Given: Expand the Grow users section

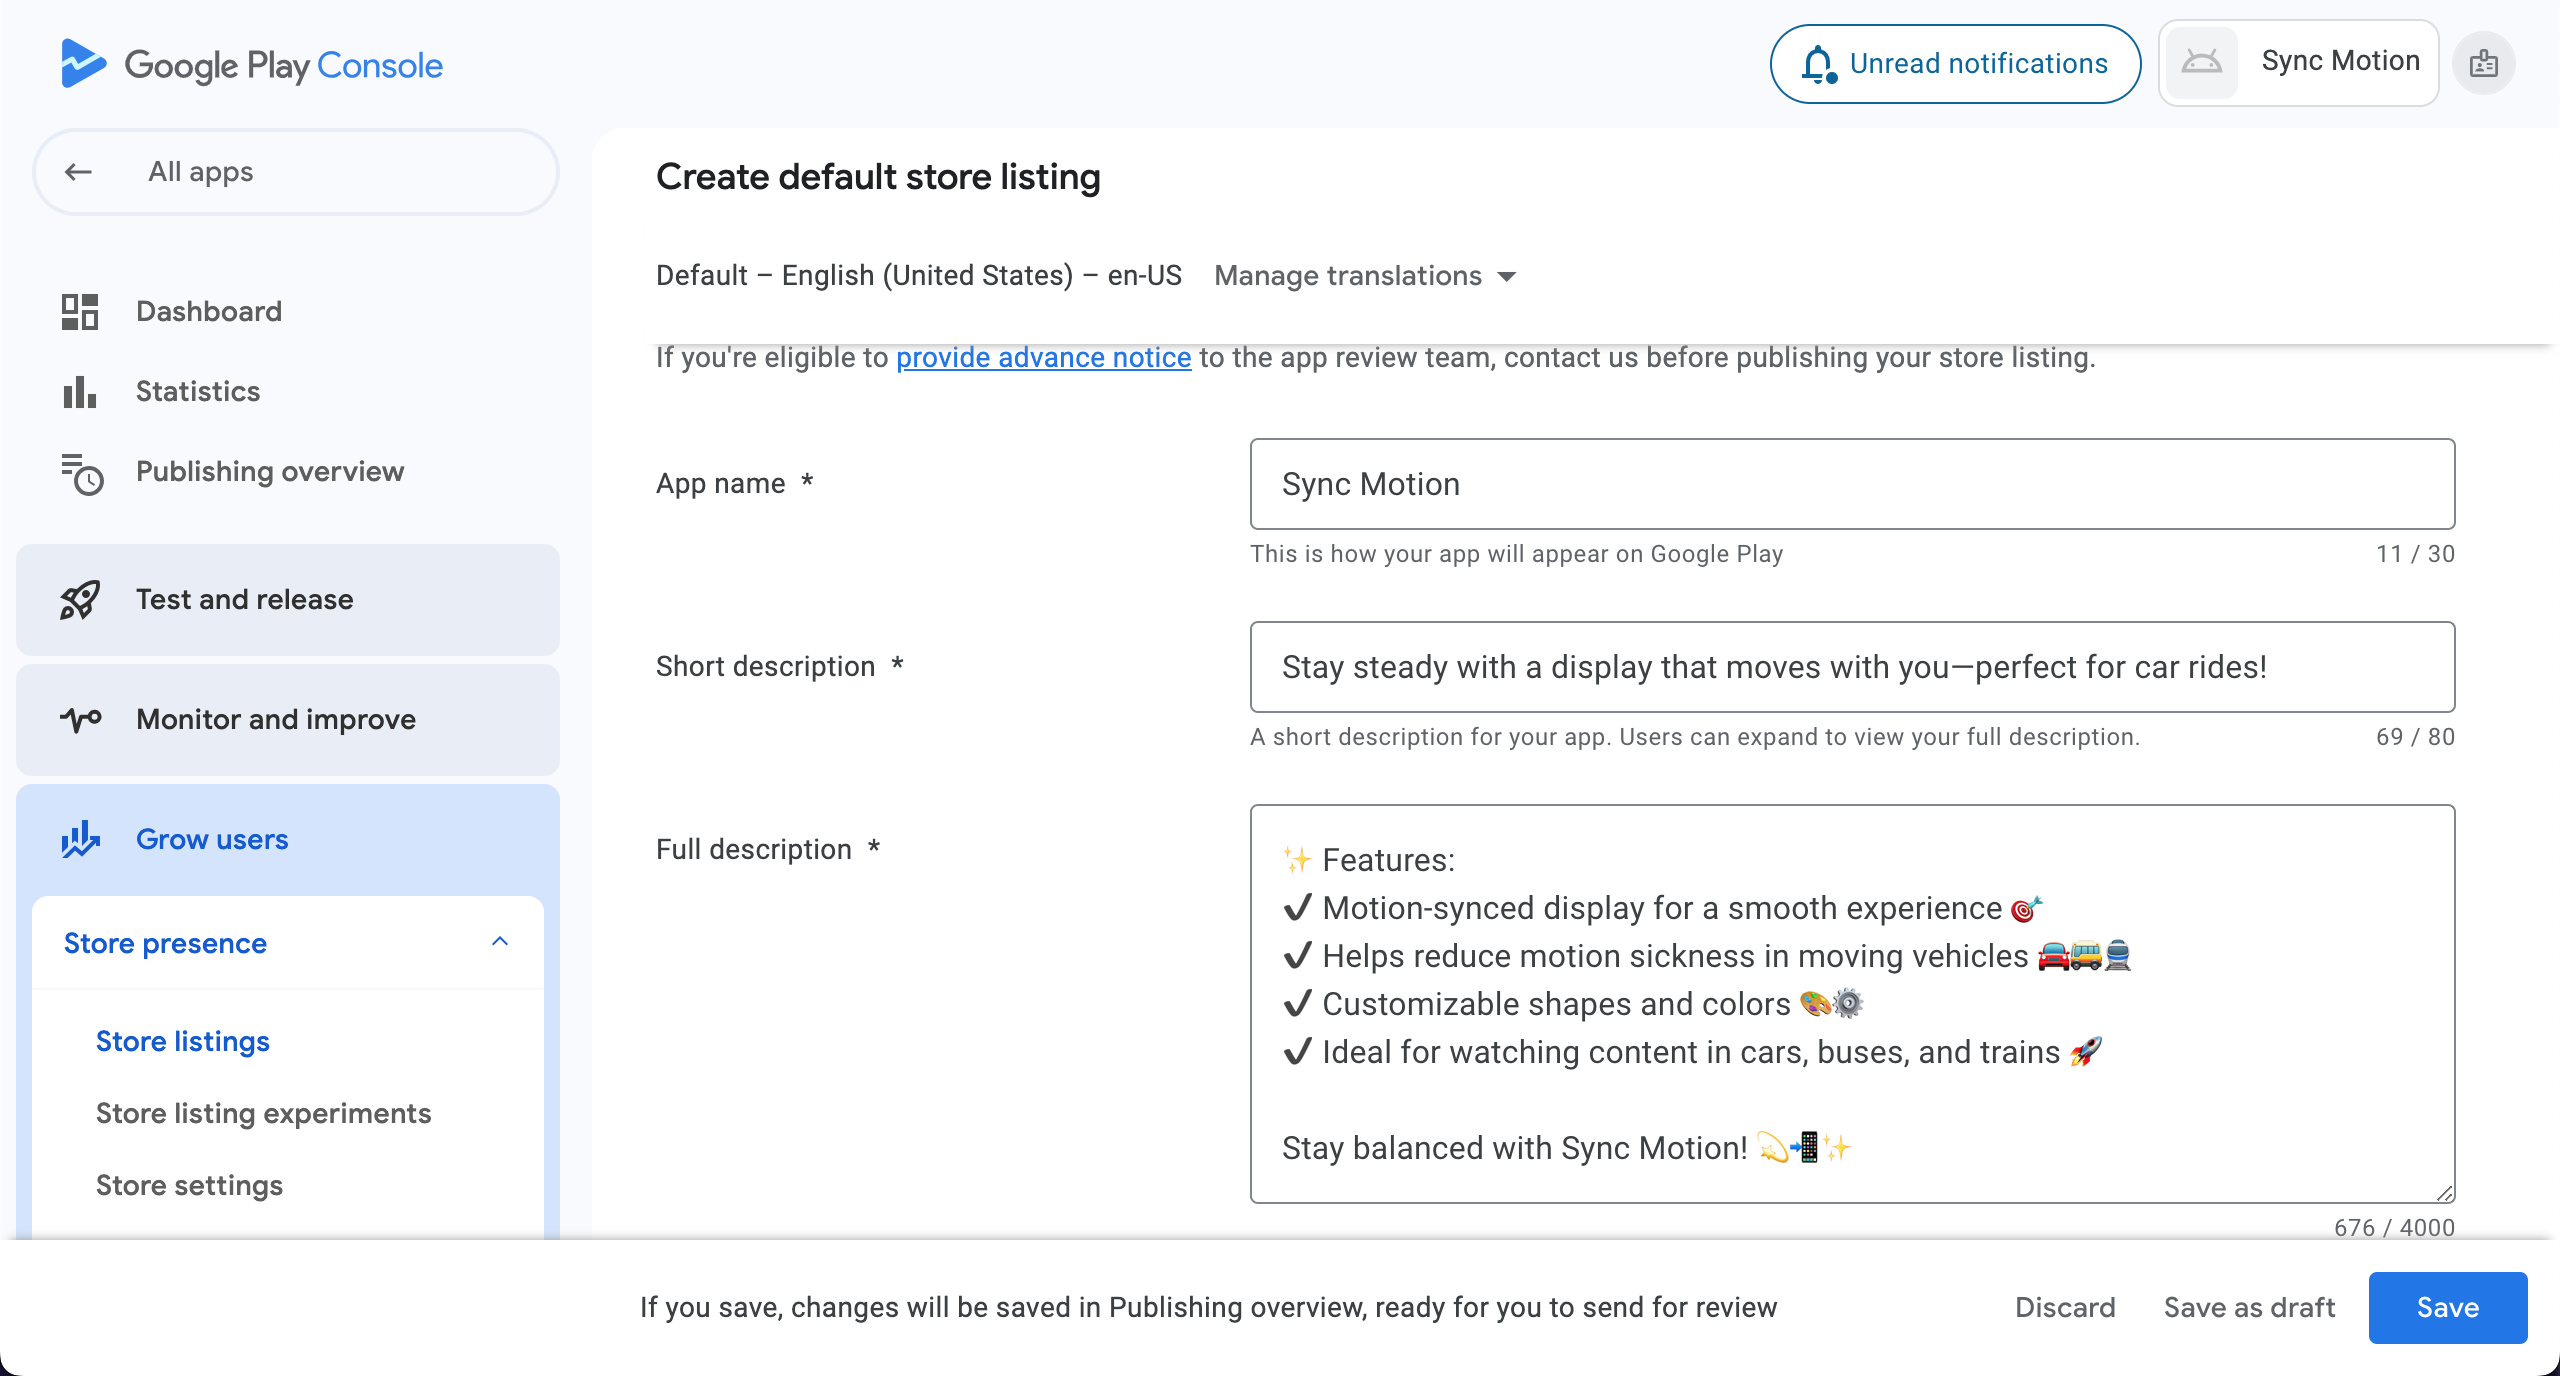Looking at the screenshot, I should [288, 840].
